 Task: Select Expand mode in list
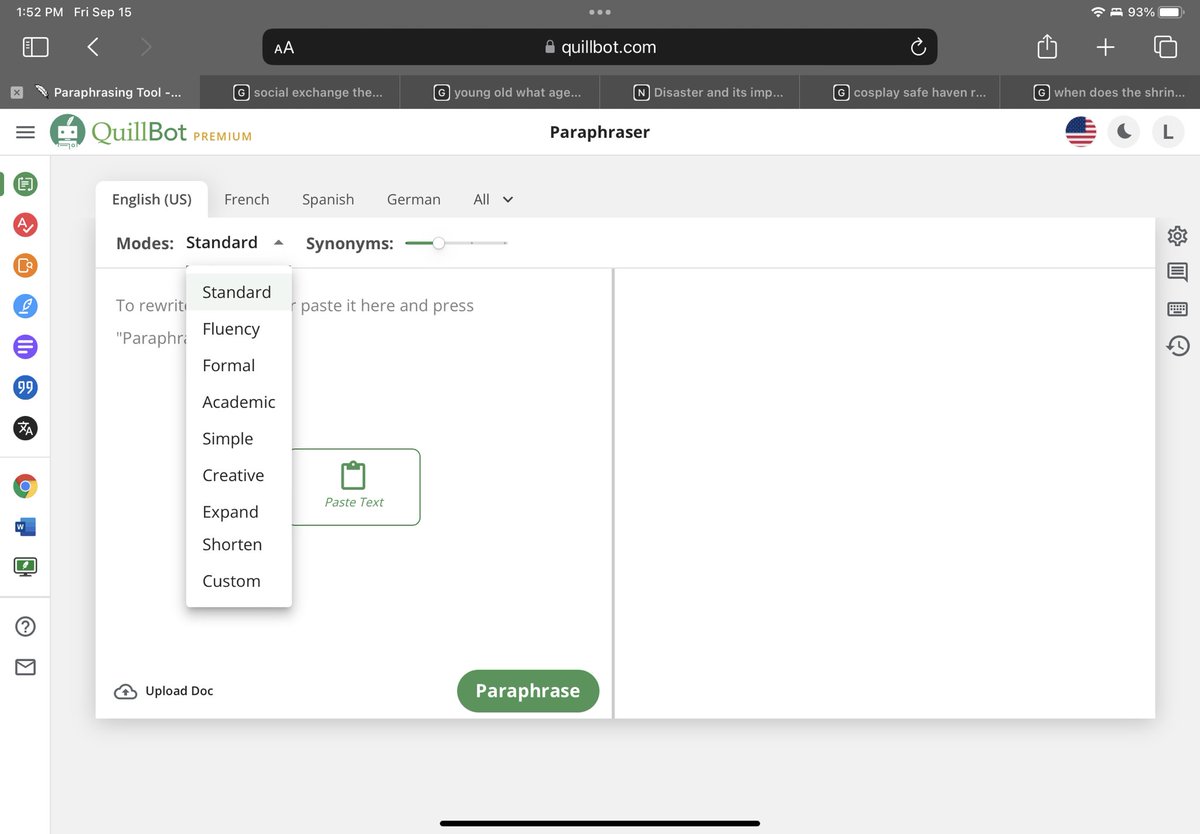coord(238,512)
